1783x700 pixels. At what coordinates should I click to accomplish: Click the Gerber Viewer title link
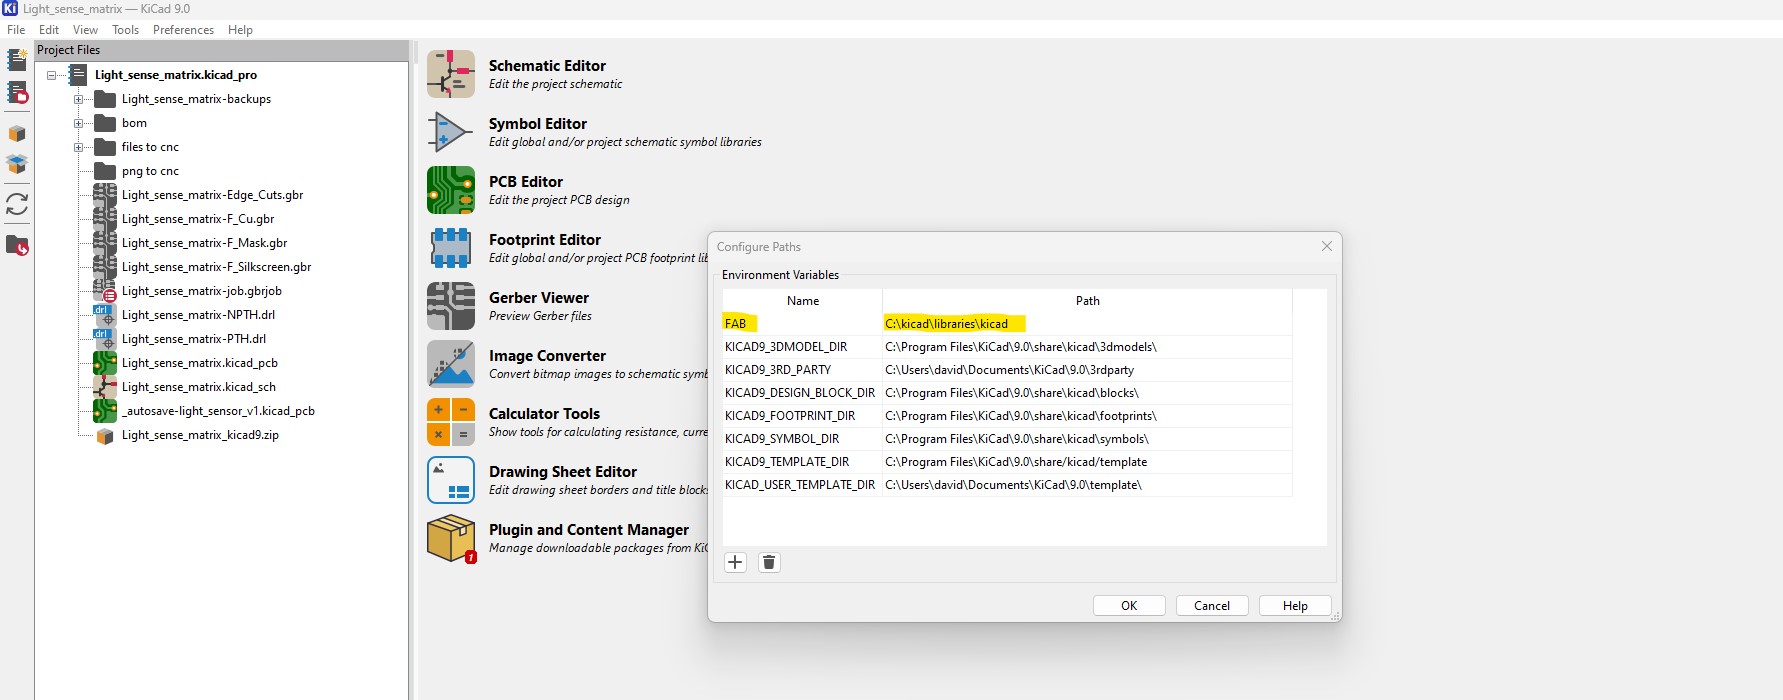(x=539, y=298)
